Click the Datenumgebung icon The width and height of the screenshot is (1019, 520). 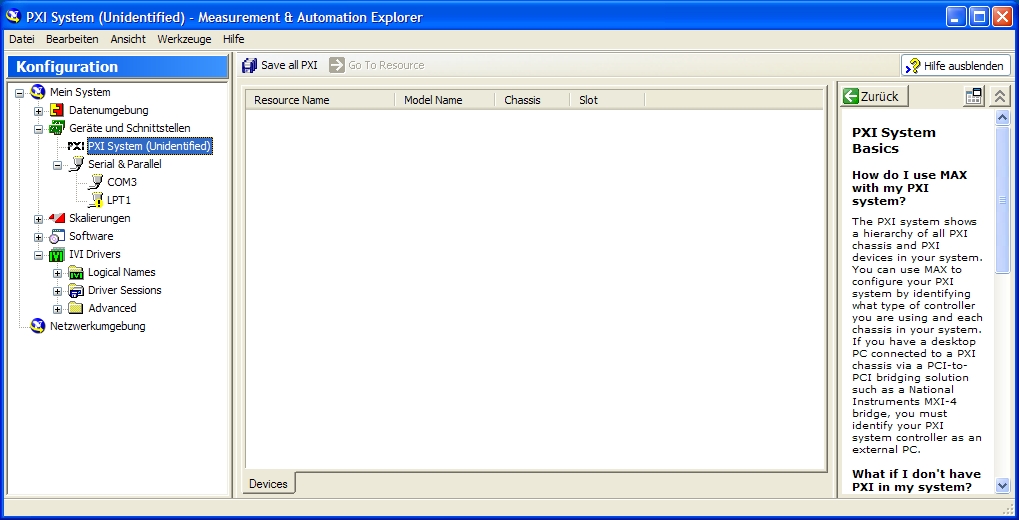pos(57,110)
